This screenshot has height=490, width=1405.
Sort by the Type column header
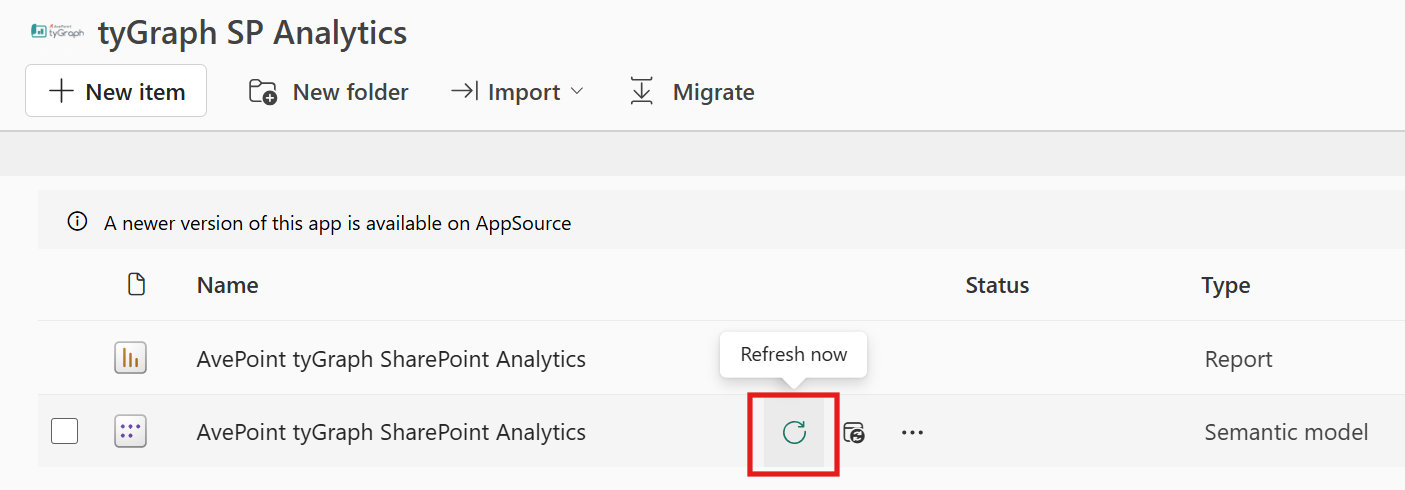pyautogui.click(x=1226, y=285)
